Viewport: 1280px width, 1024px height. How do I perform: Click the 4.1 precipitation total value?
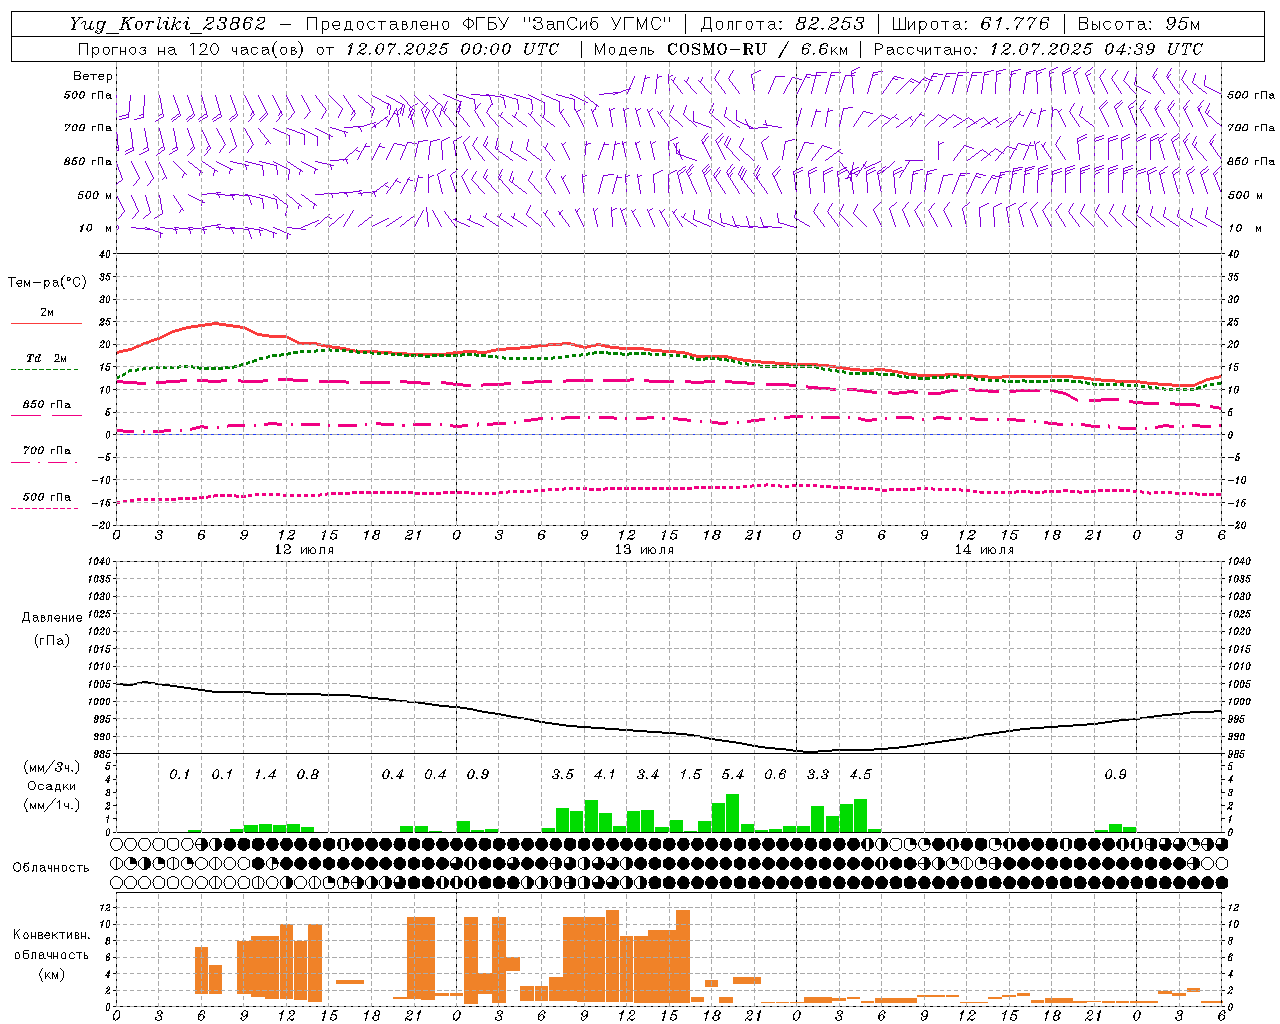(x=605, y=775)
